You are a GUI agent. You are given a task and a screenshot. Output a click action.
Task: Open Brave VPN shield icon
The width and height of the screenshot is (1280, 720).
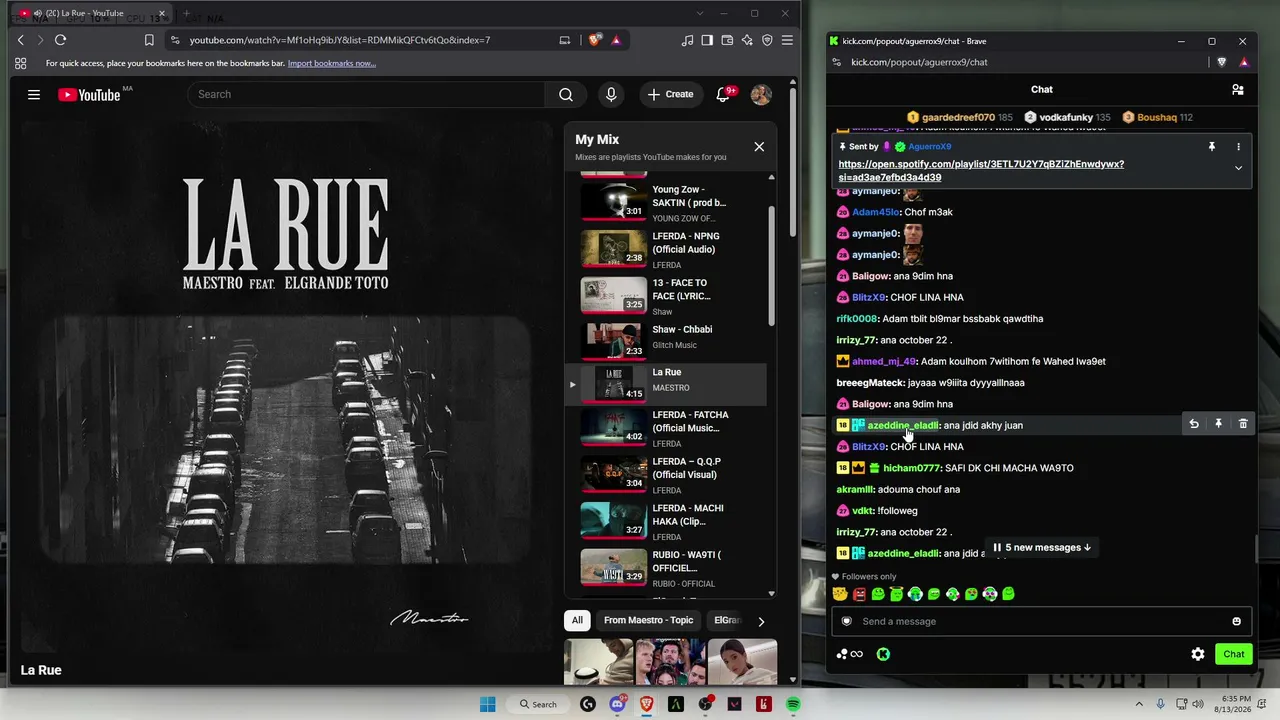(x=767, y=40)
